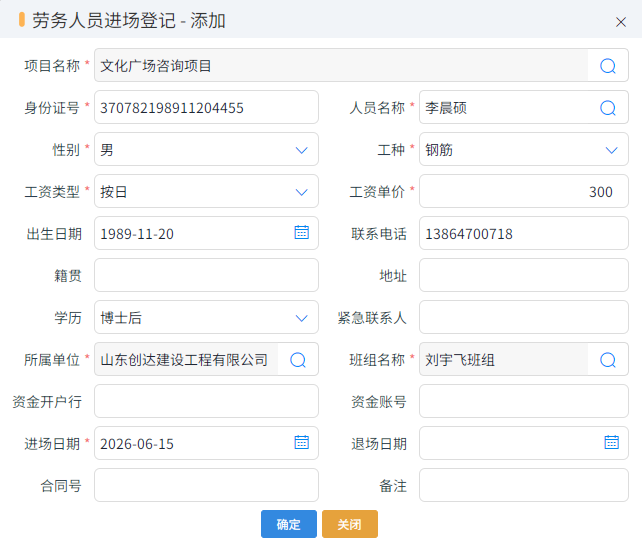Click search icon for 所属单位 field
Viewport: 642px width, 538px height.
(298, 360)
